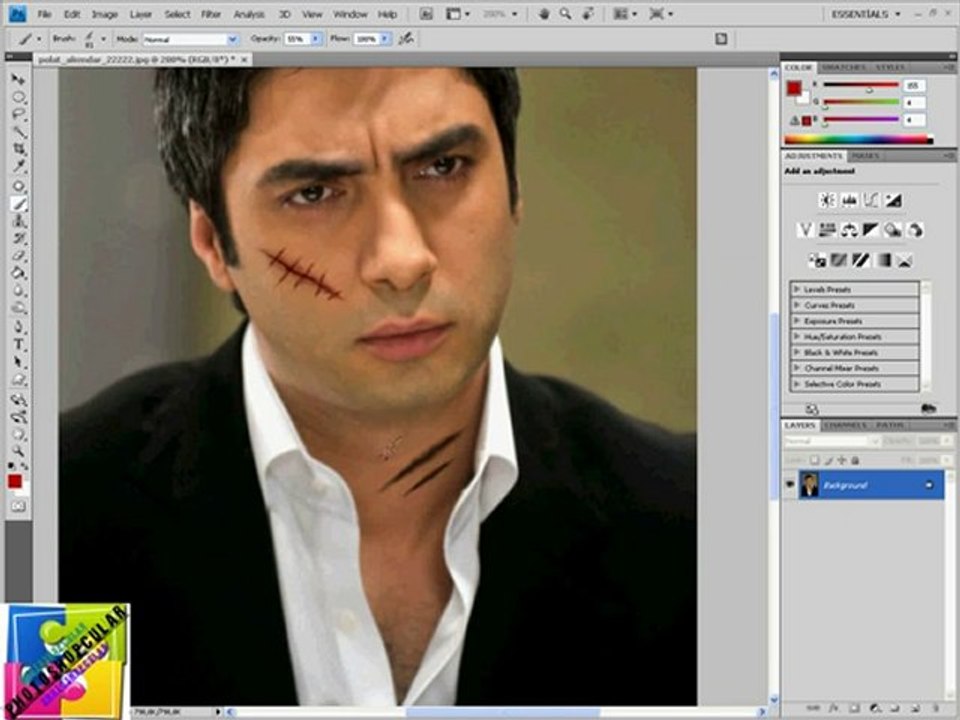Pick the Horizontal Type tool
This screenshot has height=720, width=960.
point(19,344)
